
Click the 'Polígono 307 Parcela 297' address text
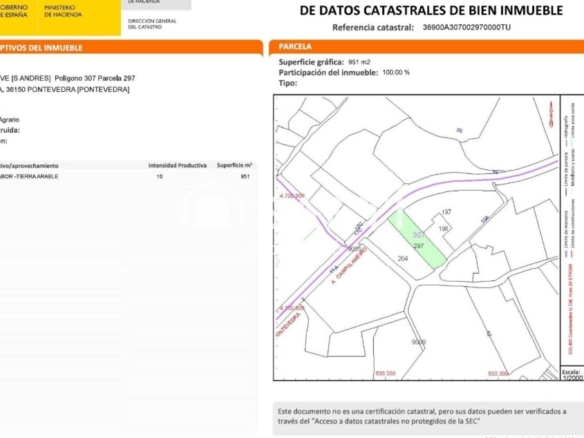95,78
